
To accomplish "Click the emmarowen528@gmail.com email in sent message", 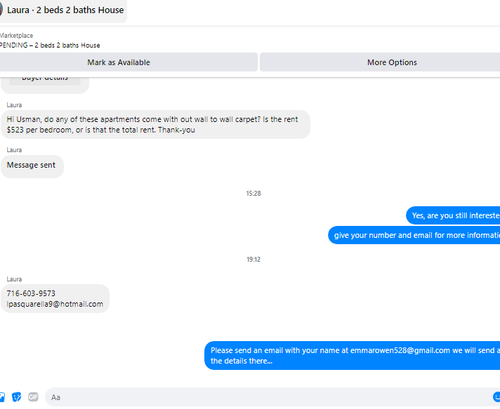I will (x=400, y=350).
